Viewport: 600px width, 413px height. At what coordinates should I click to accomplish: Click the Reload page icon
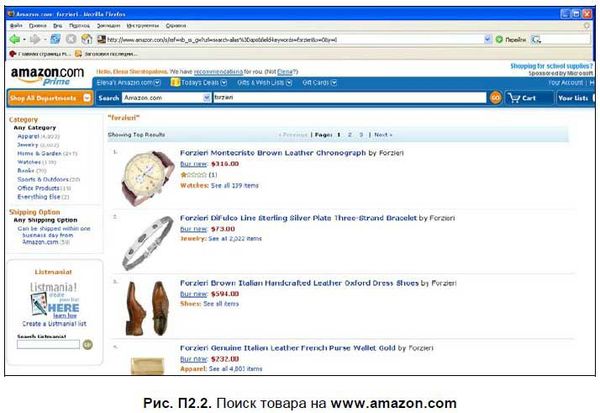click(x=55, y=39)
